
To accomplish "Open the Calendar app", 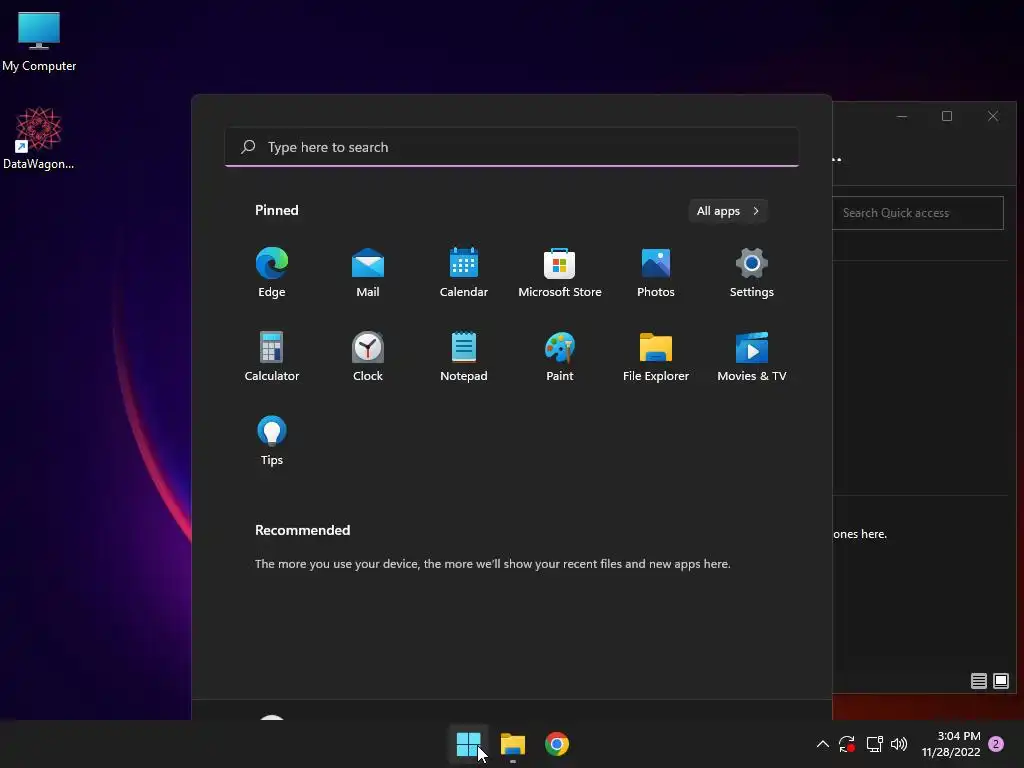I will click(x=464, y=273).
